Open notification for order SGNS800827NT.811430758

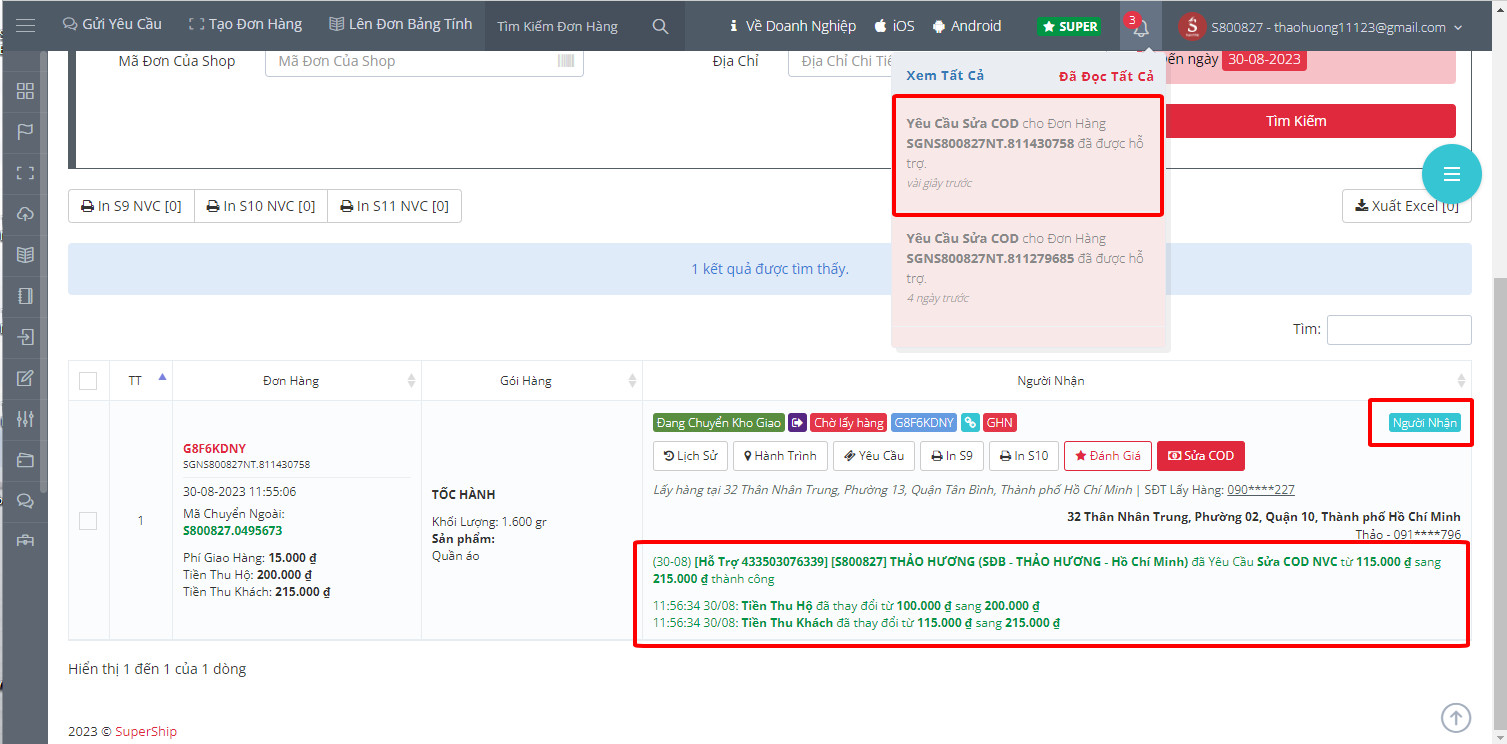pyautogui.click(x=1028, y=155)
